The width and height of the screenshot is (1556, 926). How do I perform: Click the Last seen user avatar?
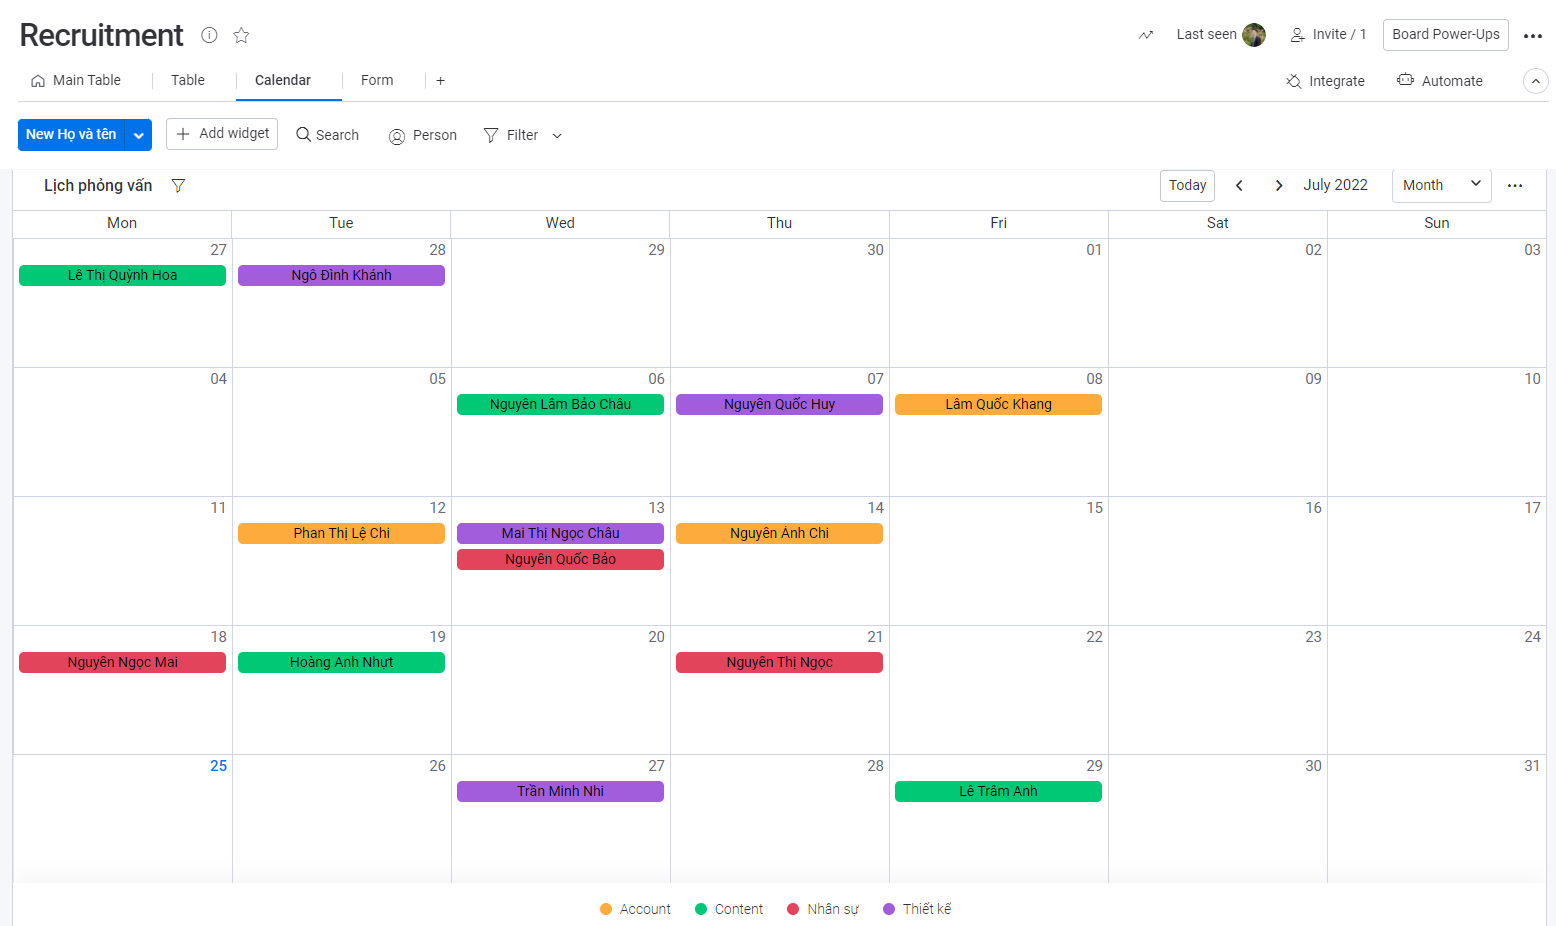(x=1253, y=35)
